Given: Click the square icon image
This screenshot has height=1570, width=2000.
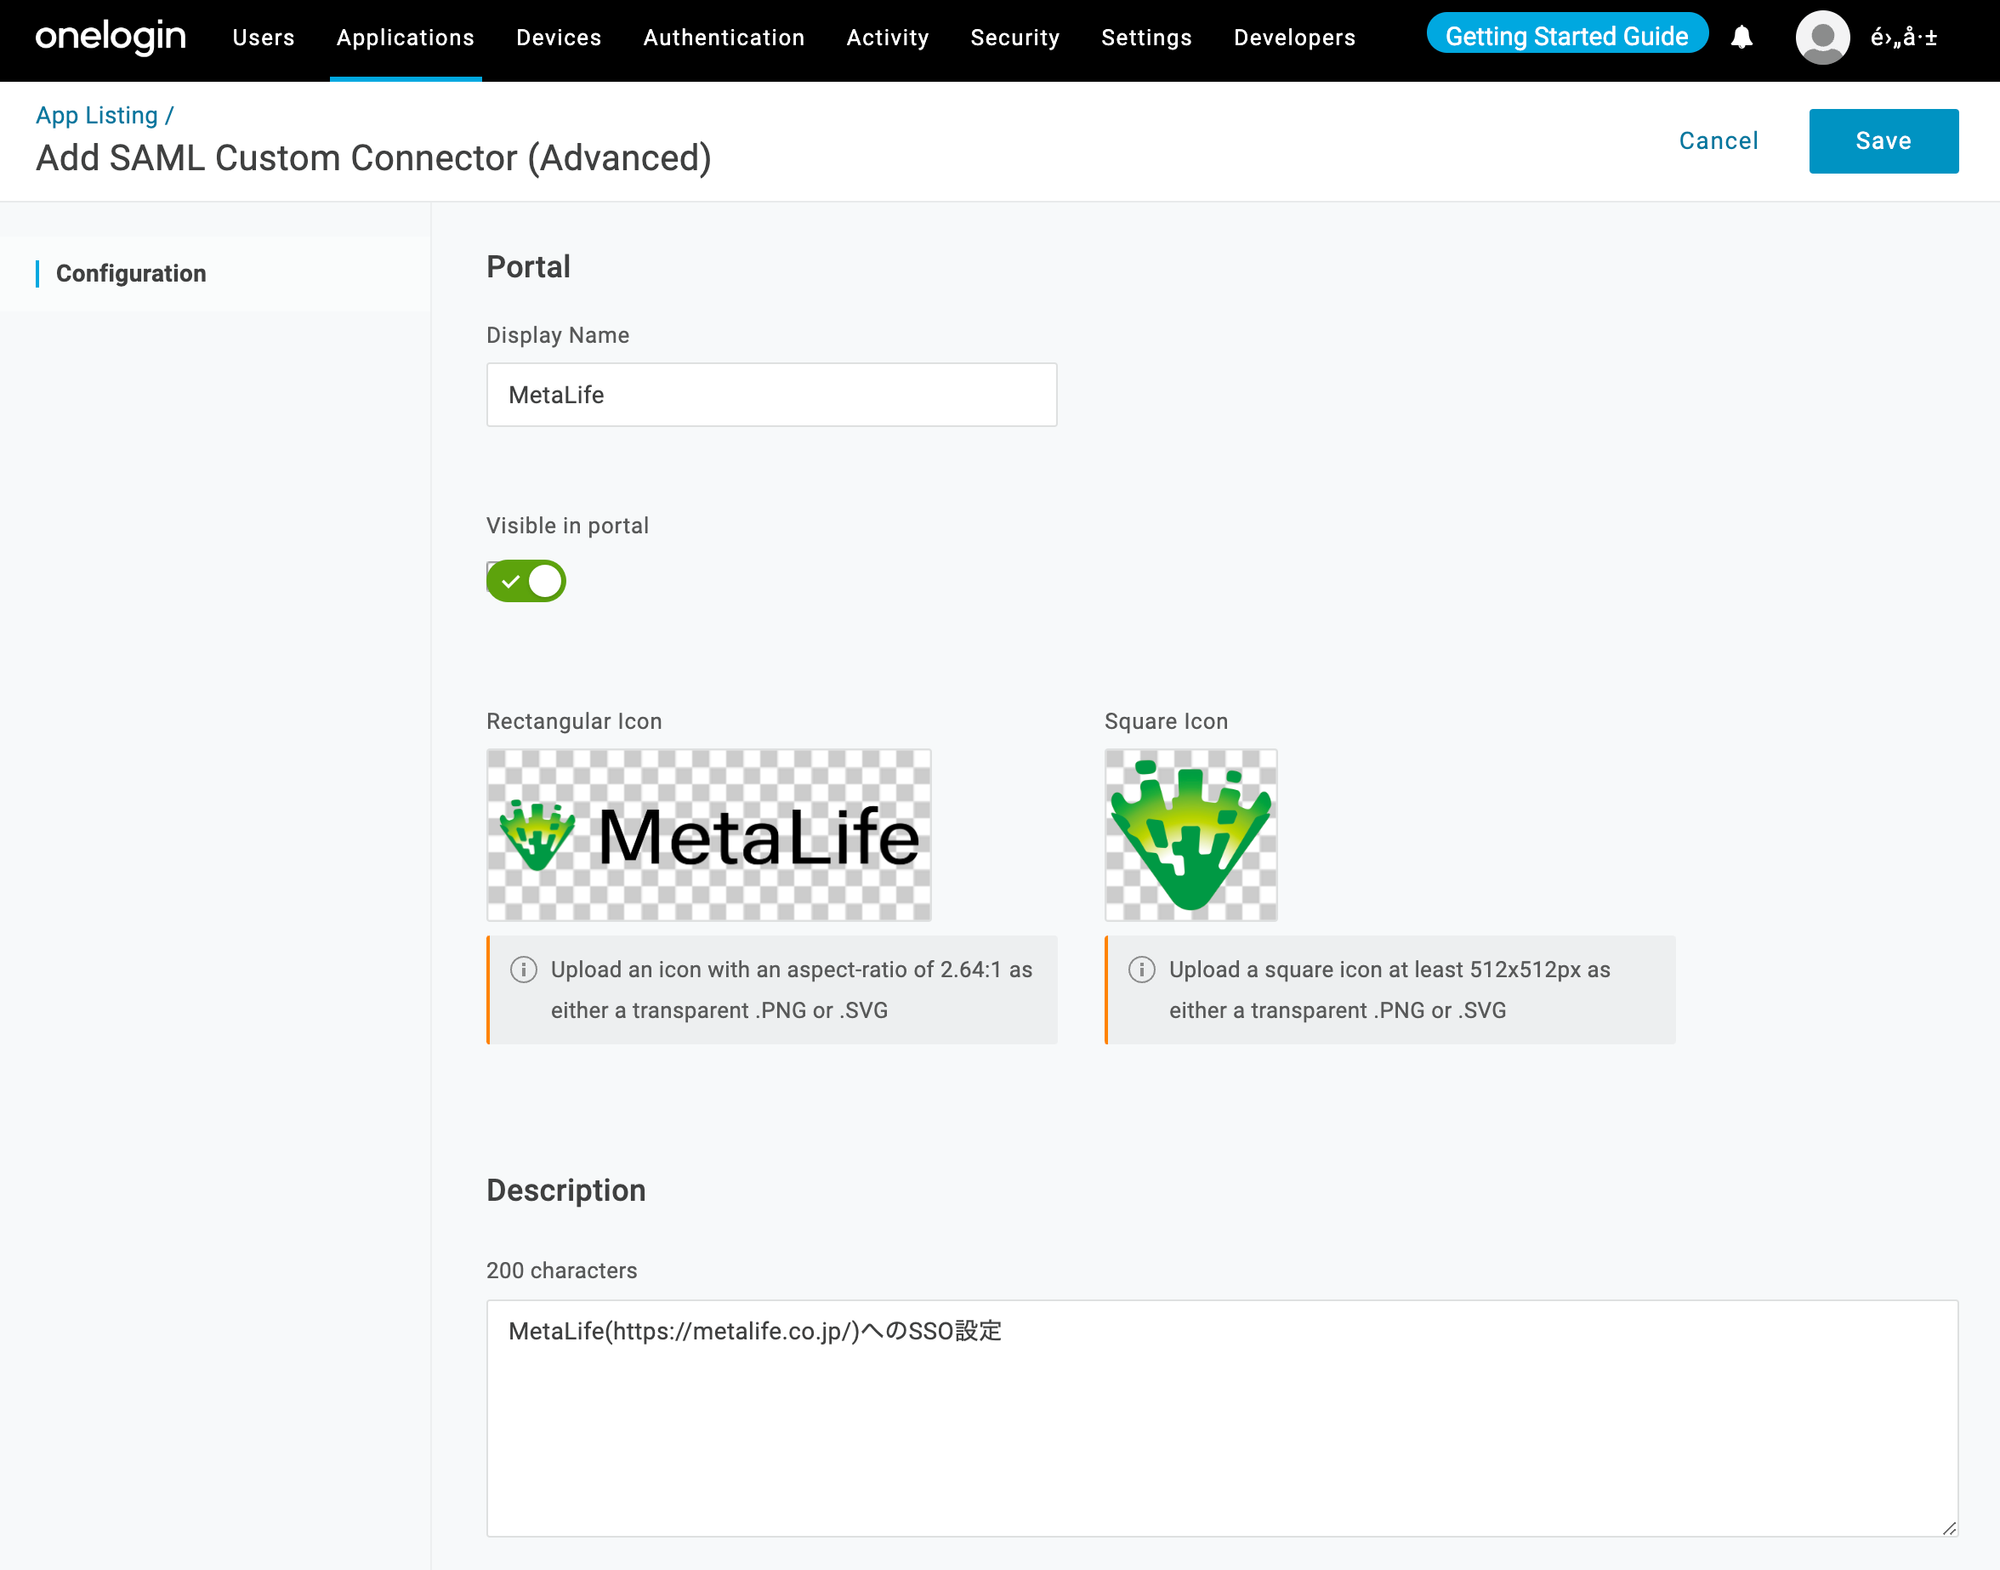Looking at the screenshot, I should 1190,835.
